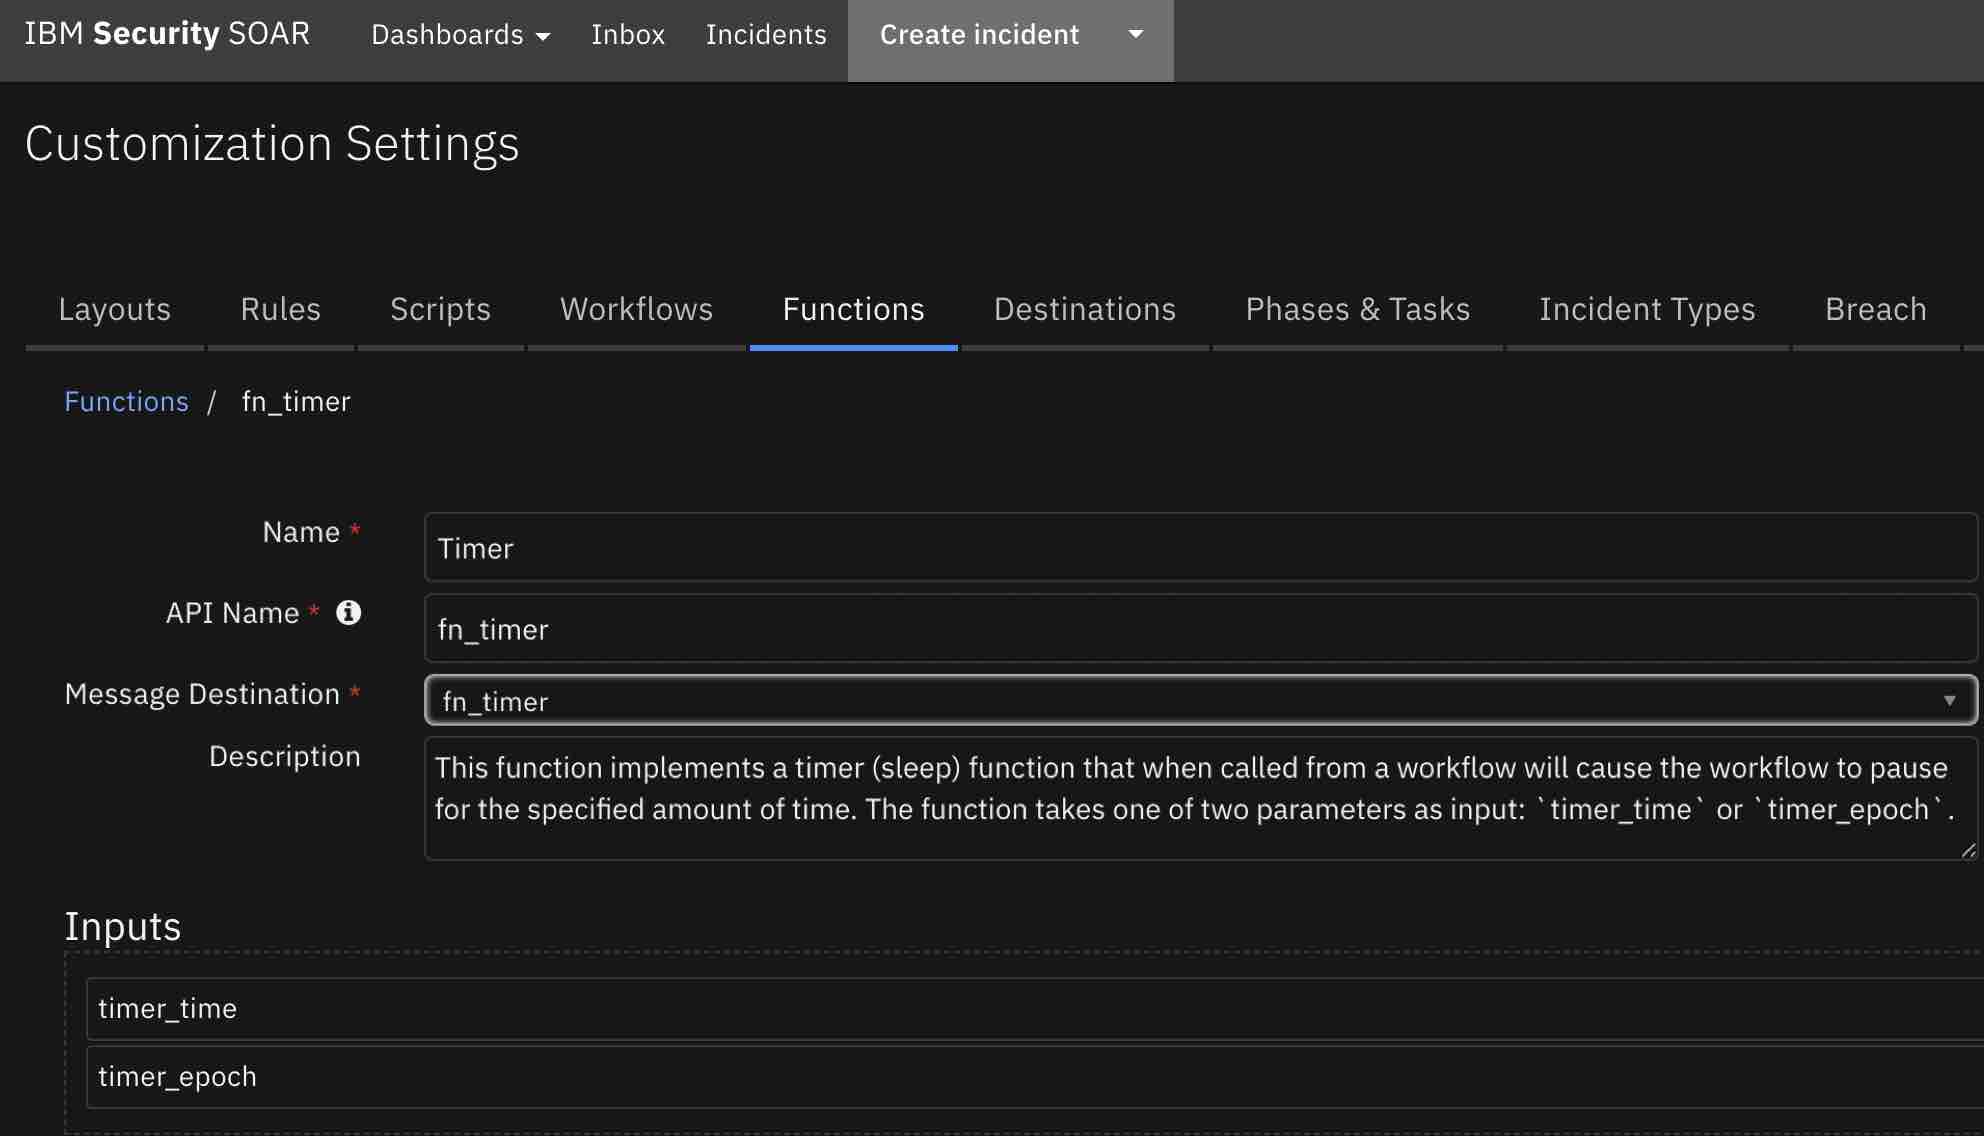
Task: Open the Message Destination dropdown
Action: 1200,701
